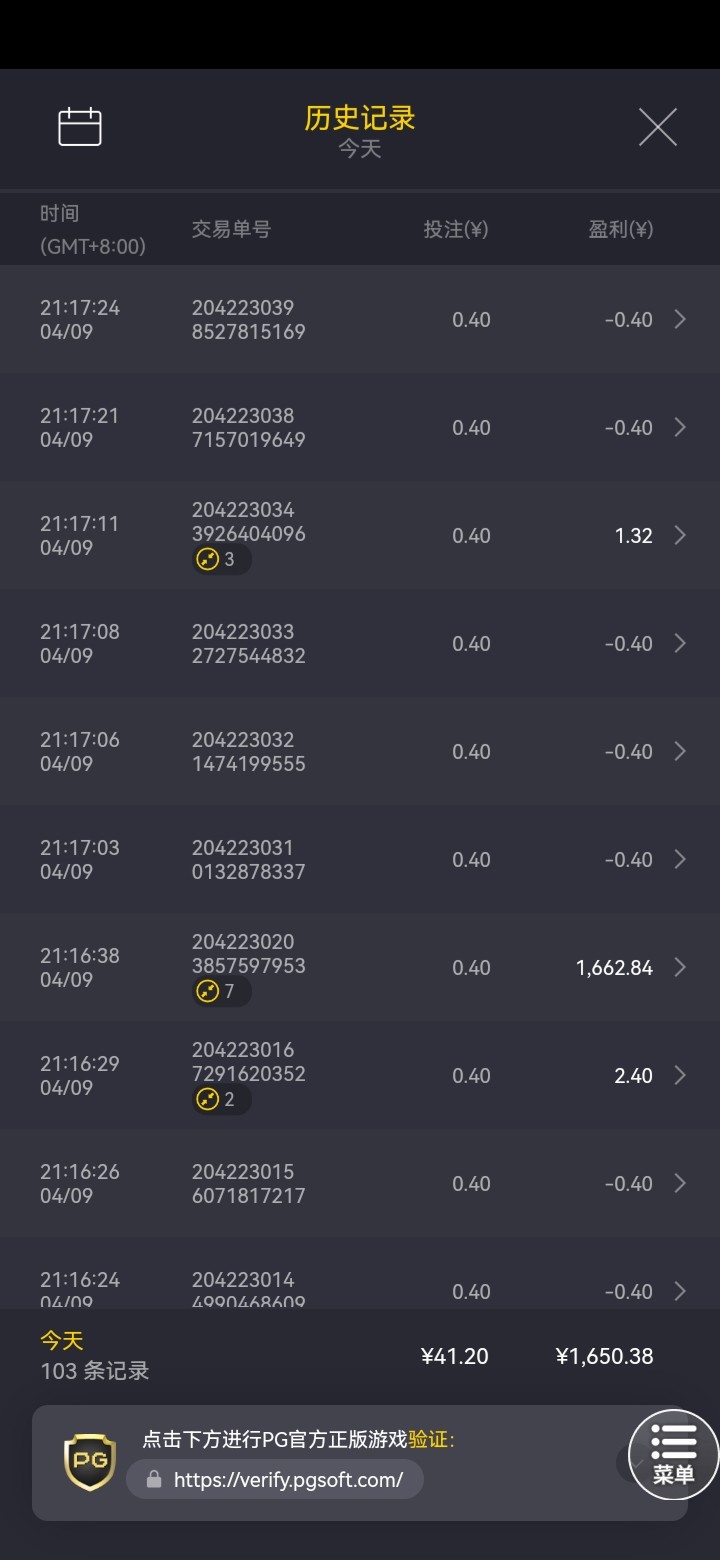Tap the free spin icon on the 21:16:29 record
Viewport: 720px width, 1560px height.
pyautogui.click(x=208, y=1100)
